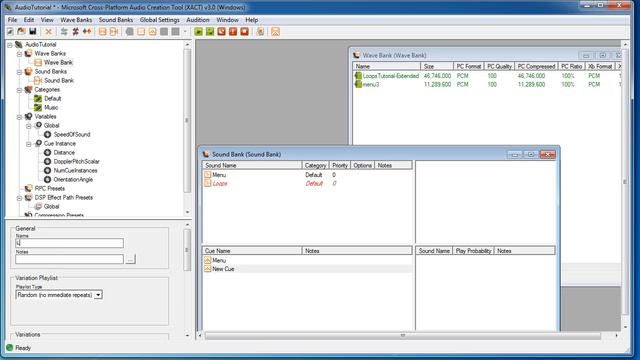Click the New Wave Bank toolbar icon
The image size is (640, 360).
[102, 31]
